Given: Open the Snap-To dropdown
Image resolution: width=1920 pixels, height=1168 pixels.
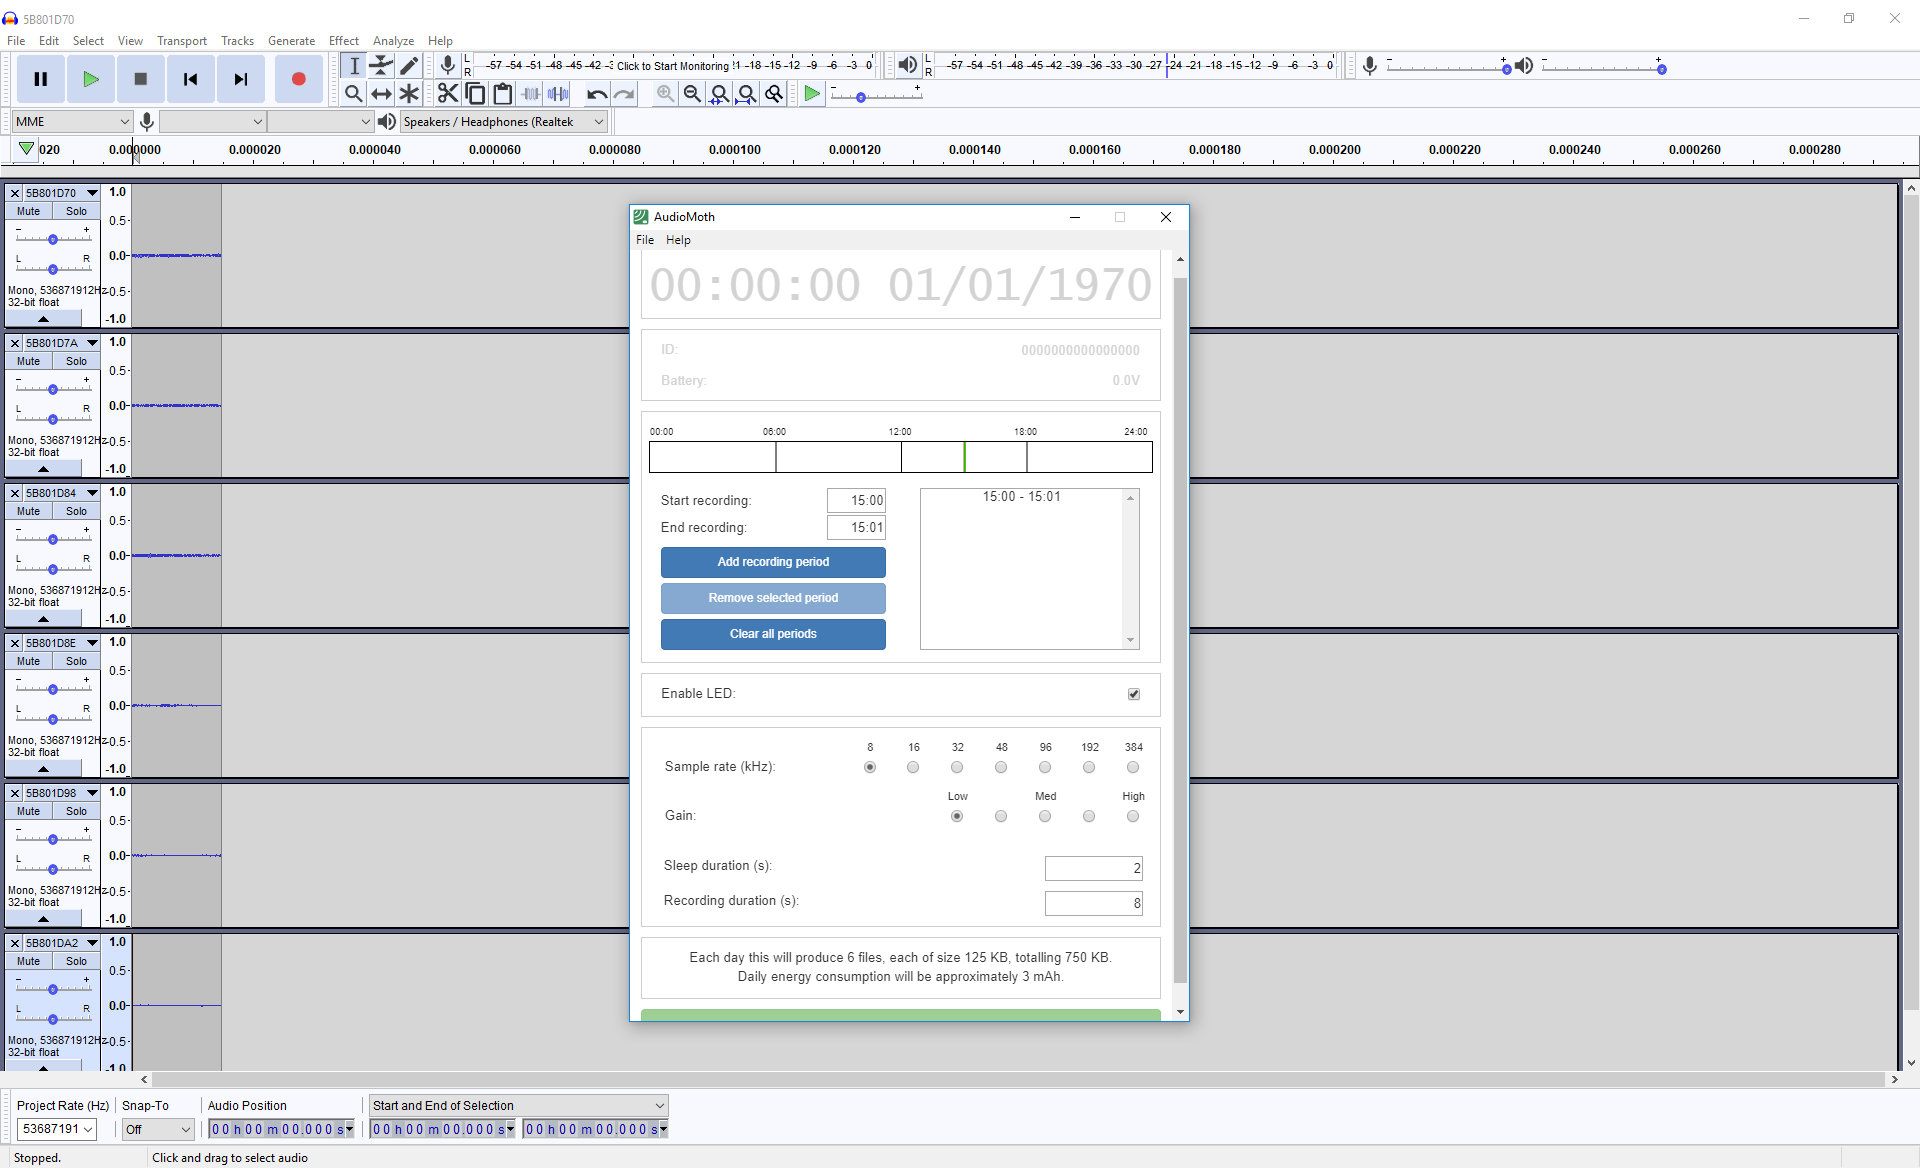Looking at the screenshot, I should pos(158,1129).
